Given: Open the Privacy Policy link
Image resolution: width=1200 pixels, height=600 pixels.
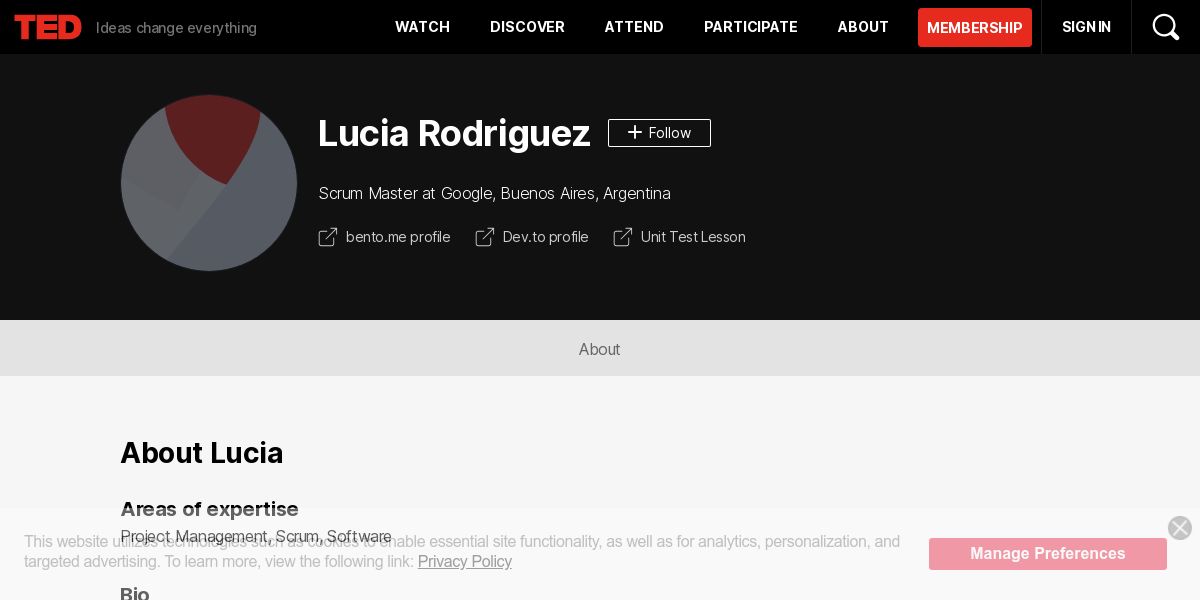Looking at the screenshot, I should 465,561.
